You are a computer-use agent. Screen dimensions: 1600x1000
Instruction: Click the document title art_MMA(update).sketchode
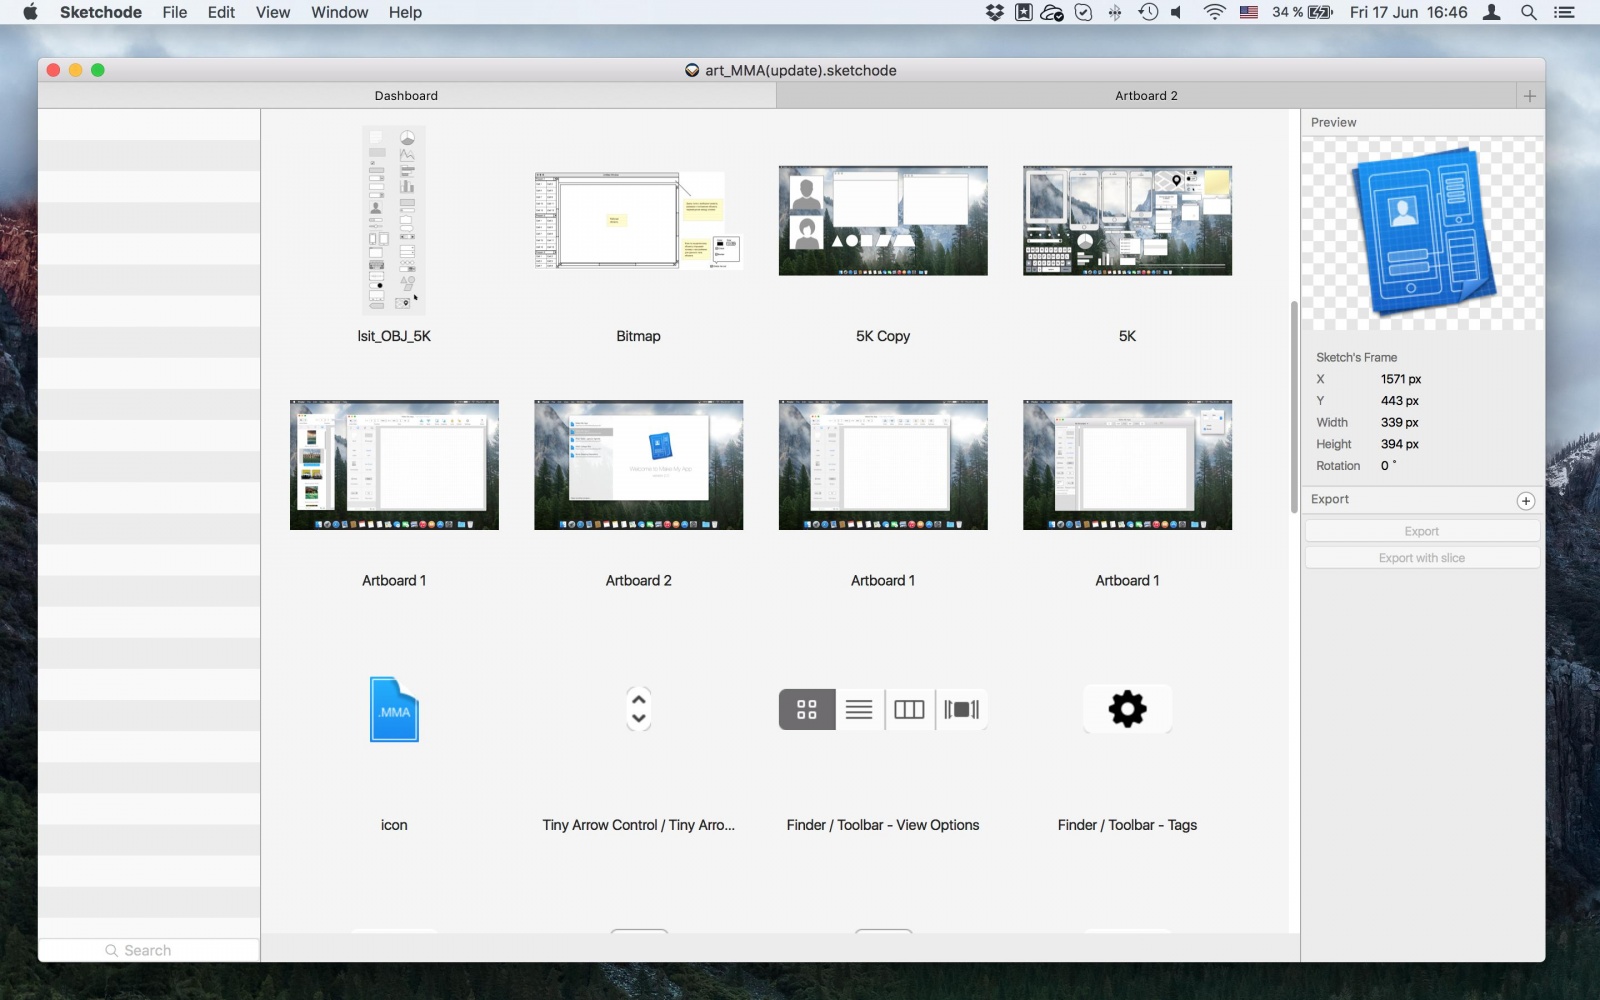click(x=801, y=70)
